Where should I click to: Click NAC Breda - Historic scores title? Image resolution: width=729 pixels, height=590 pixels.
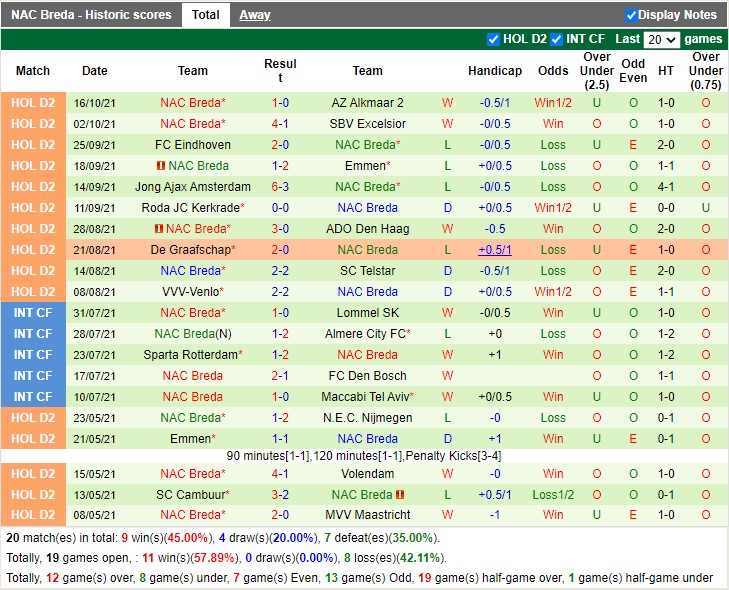tap(91, 15)
